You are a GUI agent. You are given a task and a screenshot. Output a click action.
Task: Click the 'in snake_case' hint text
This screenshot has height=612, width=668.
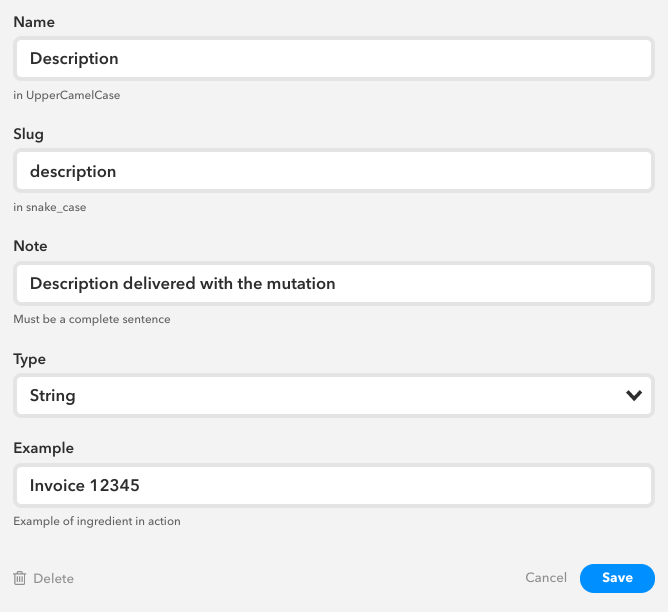tap(50, 207)
